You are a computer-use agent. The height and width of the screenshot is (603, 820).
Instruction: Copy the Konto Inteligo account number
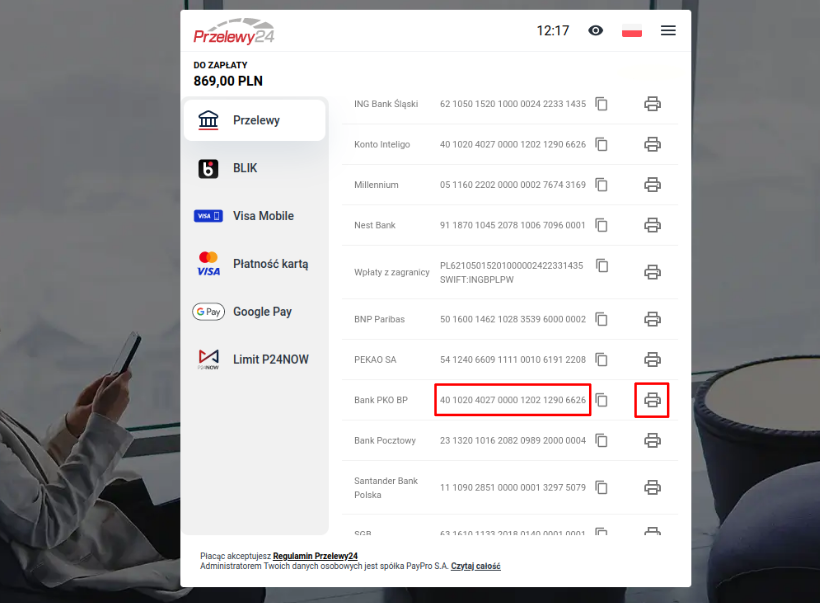(601, 144)
